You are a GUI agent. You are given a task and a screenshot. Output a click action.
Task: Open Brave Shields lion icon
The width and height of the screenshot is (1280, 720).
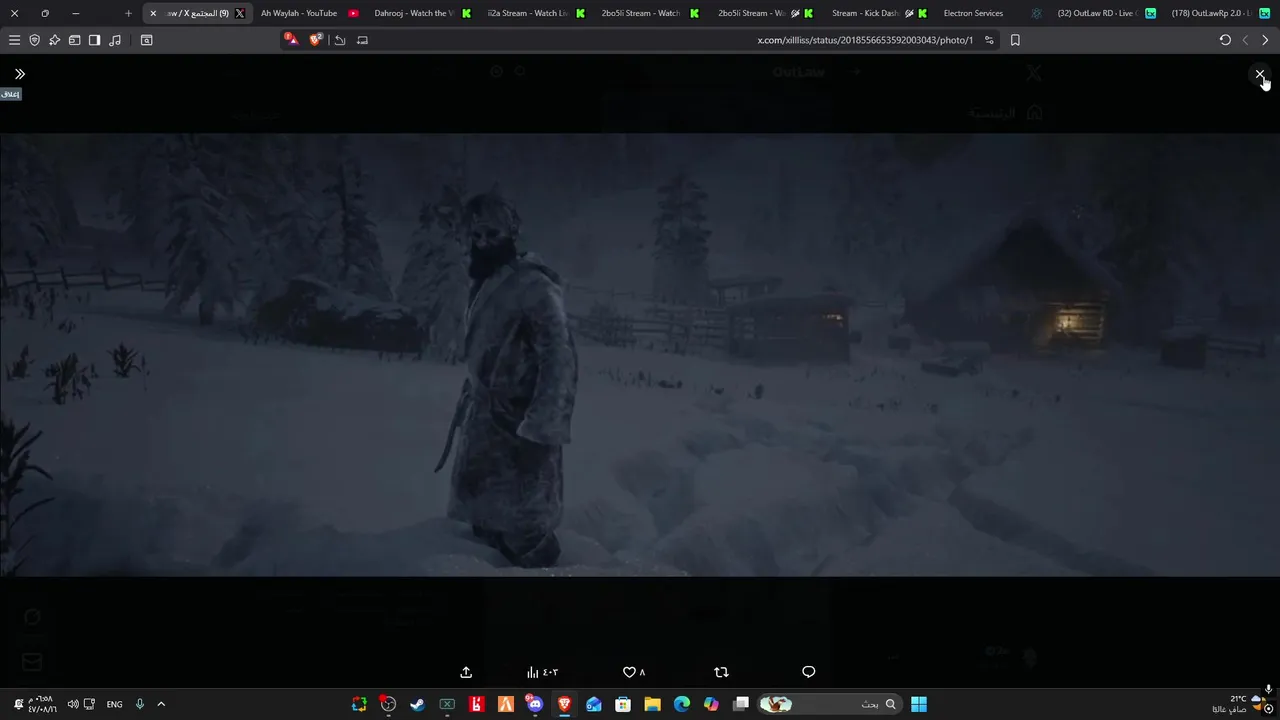(316, 40)
